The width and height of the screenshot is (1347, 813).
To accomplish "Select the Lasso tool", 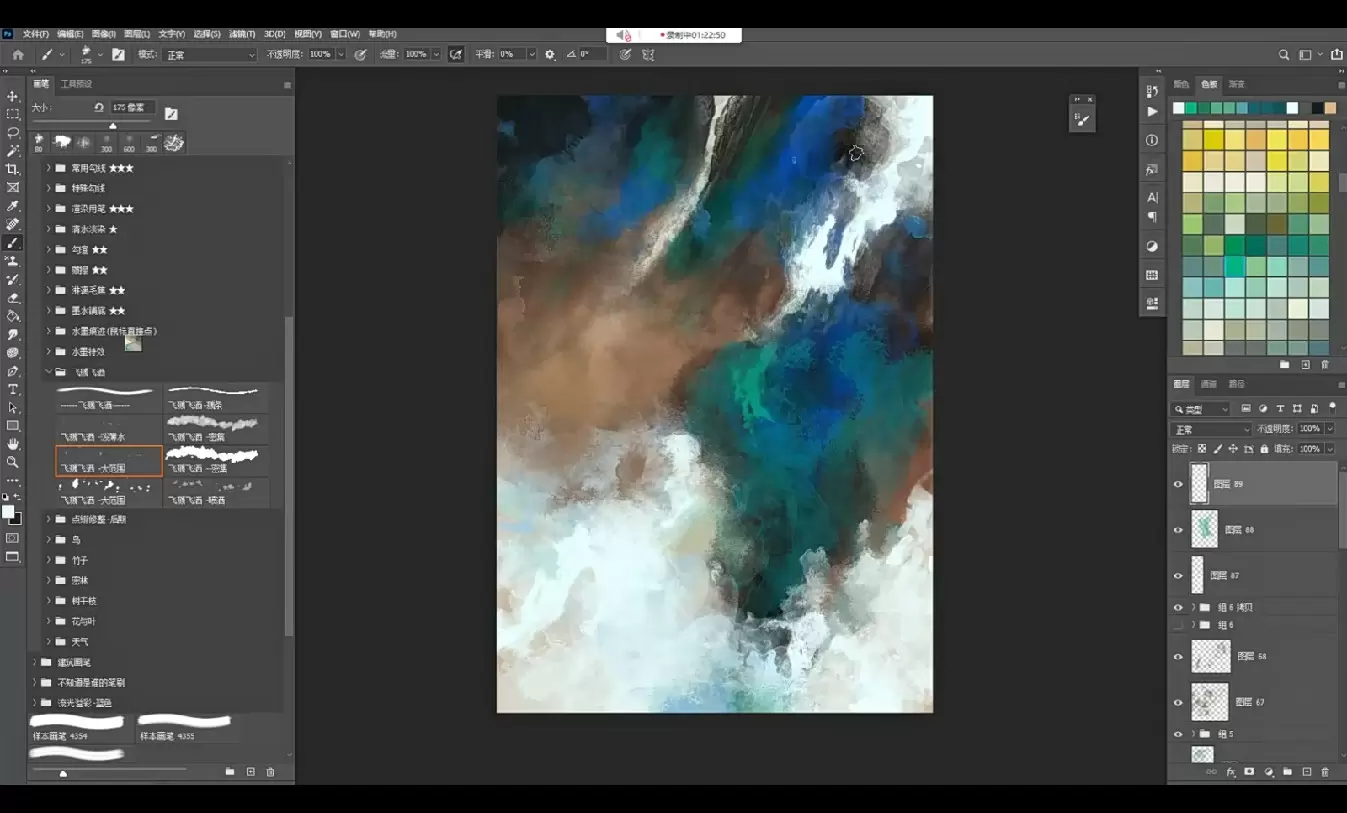I will pos(13,132).
